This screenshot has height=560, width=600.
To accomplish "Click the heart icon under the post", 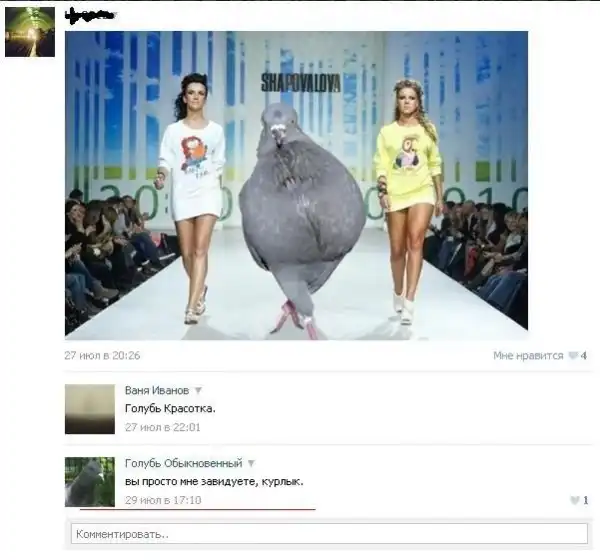I will pyautogui.click(x=573, y=356).
